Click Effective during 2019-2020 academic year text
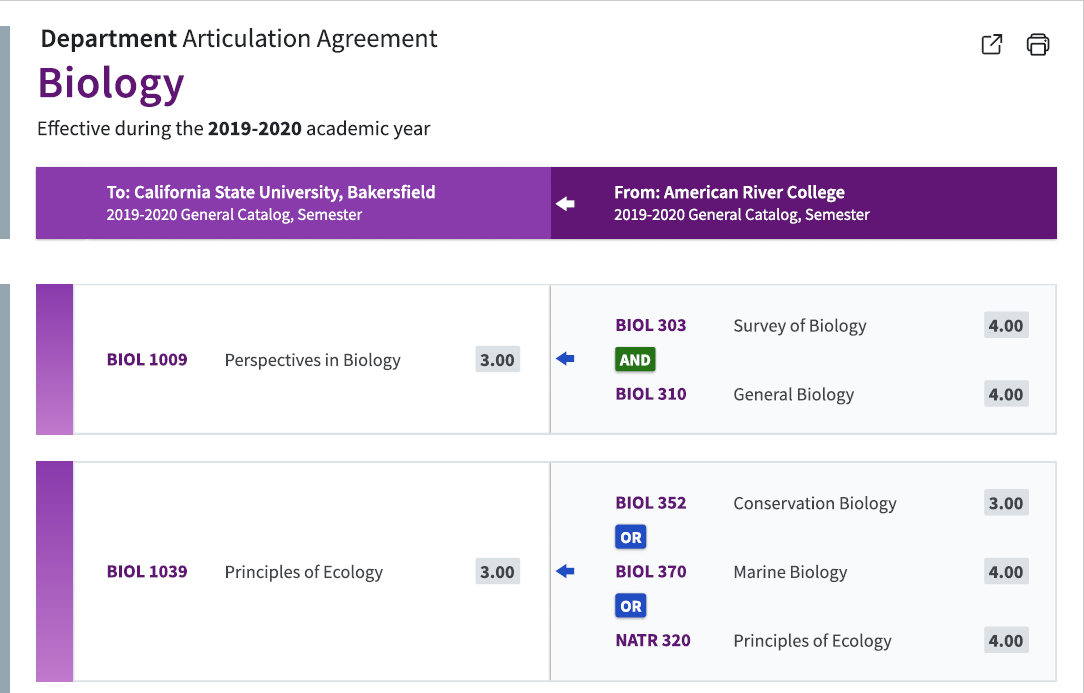Image resolution: width=1084 pixels, height=693 pixels. 234,129
